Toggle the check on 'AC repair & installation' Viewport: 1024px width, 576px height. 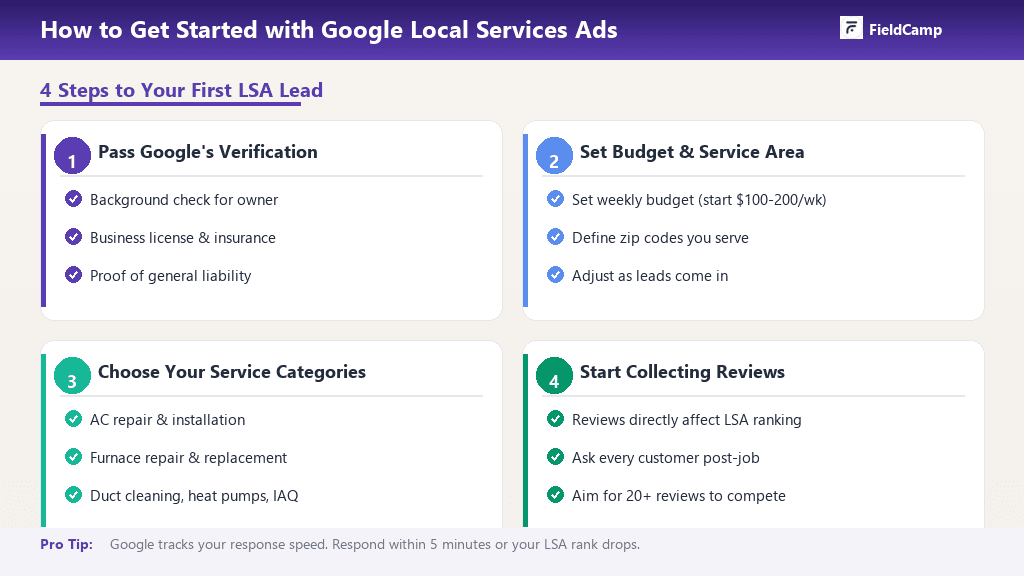point(73,419)
